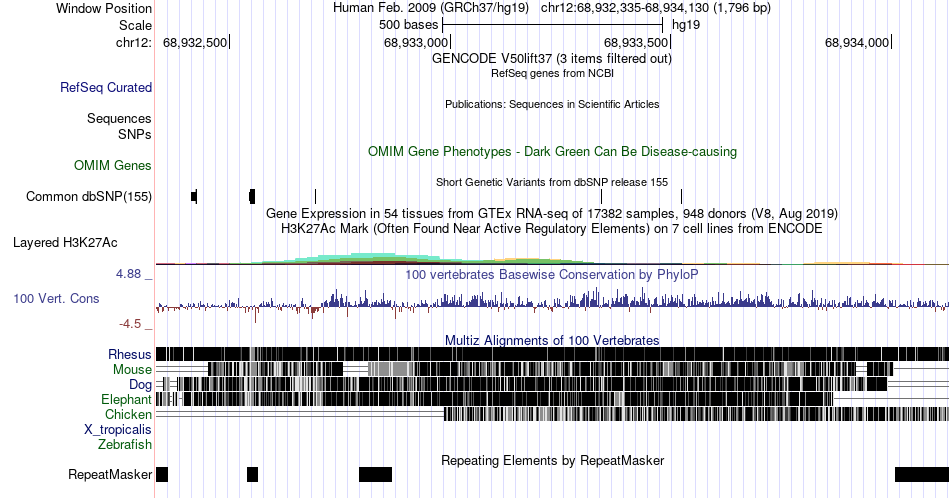The height and width of the screenshot is (498, 950).
Task: Select the Zebrafish alignment row label
Action: coord(125,444)
